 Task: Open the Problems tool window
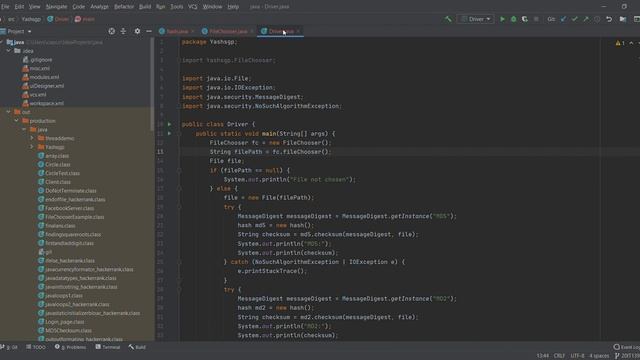(x=70, y=347)
